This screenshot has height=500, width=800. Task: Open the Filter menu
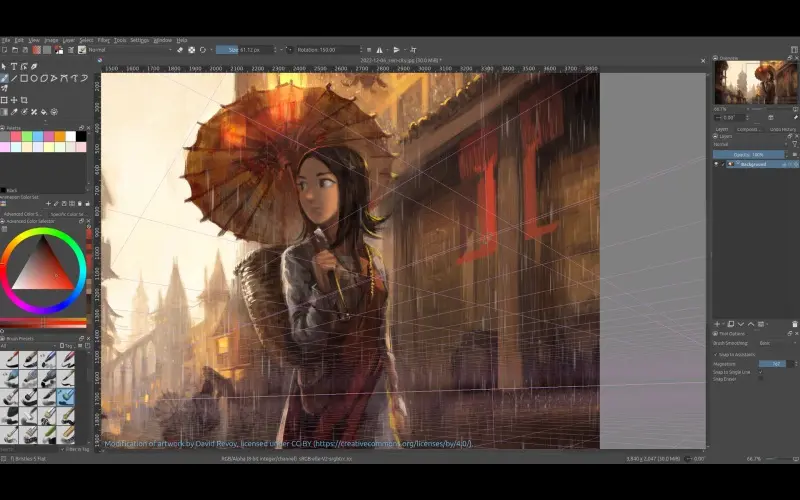101,40
